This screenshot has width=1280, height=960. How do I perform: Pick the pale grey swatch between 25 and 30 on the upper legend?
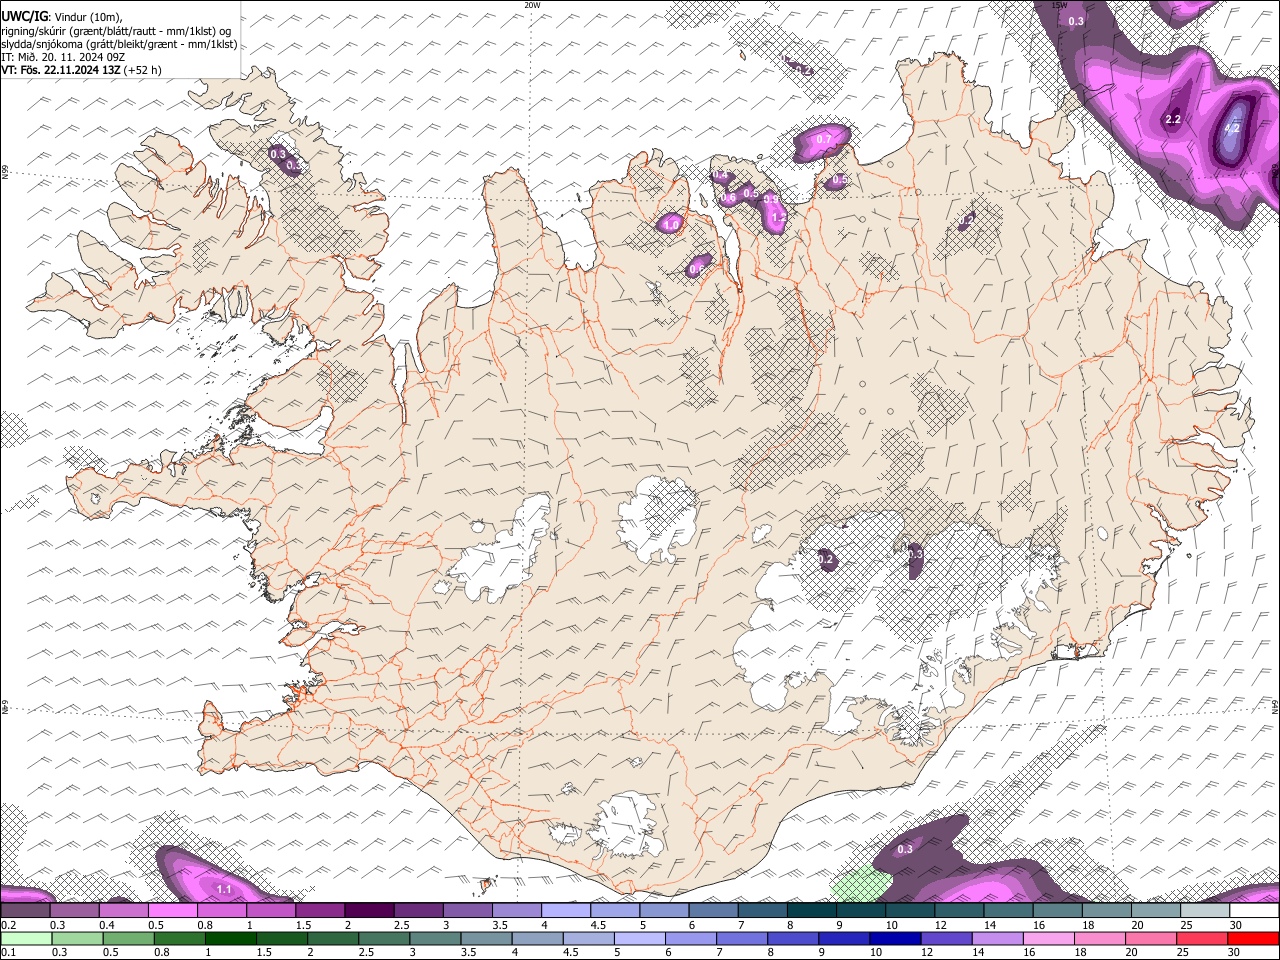tap(1205, 911)
